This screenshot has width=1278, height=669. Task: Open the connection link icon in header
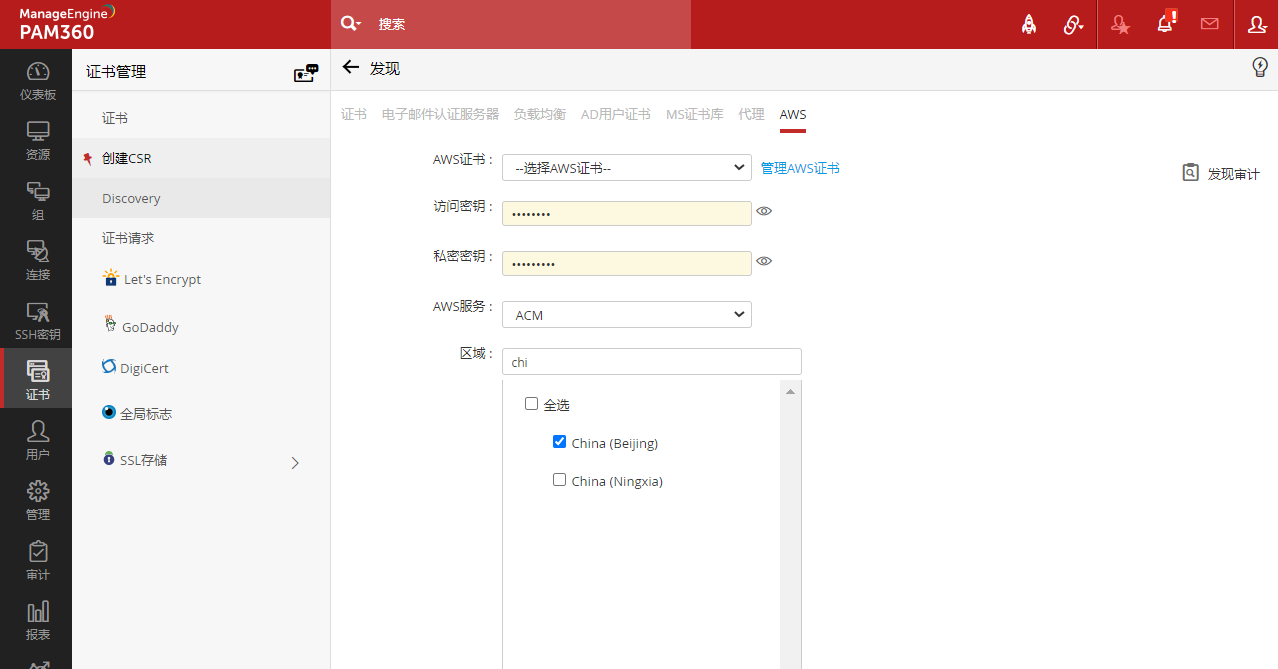(1073, 25)
